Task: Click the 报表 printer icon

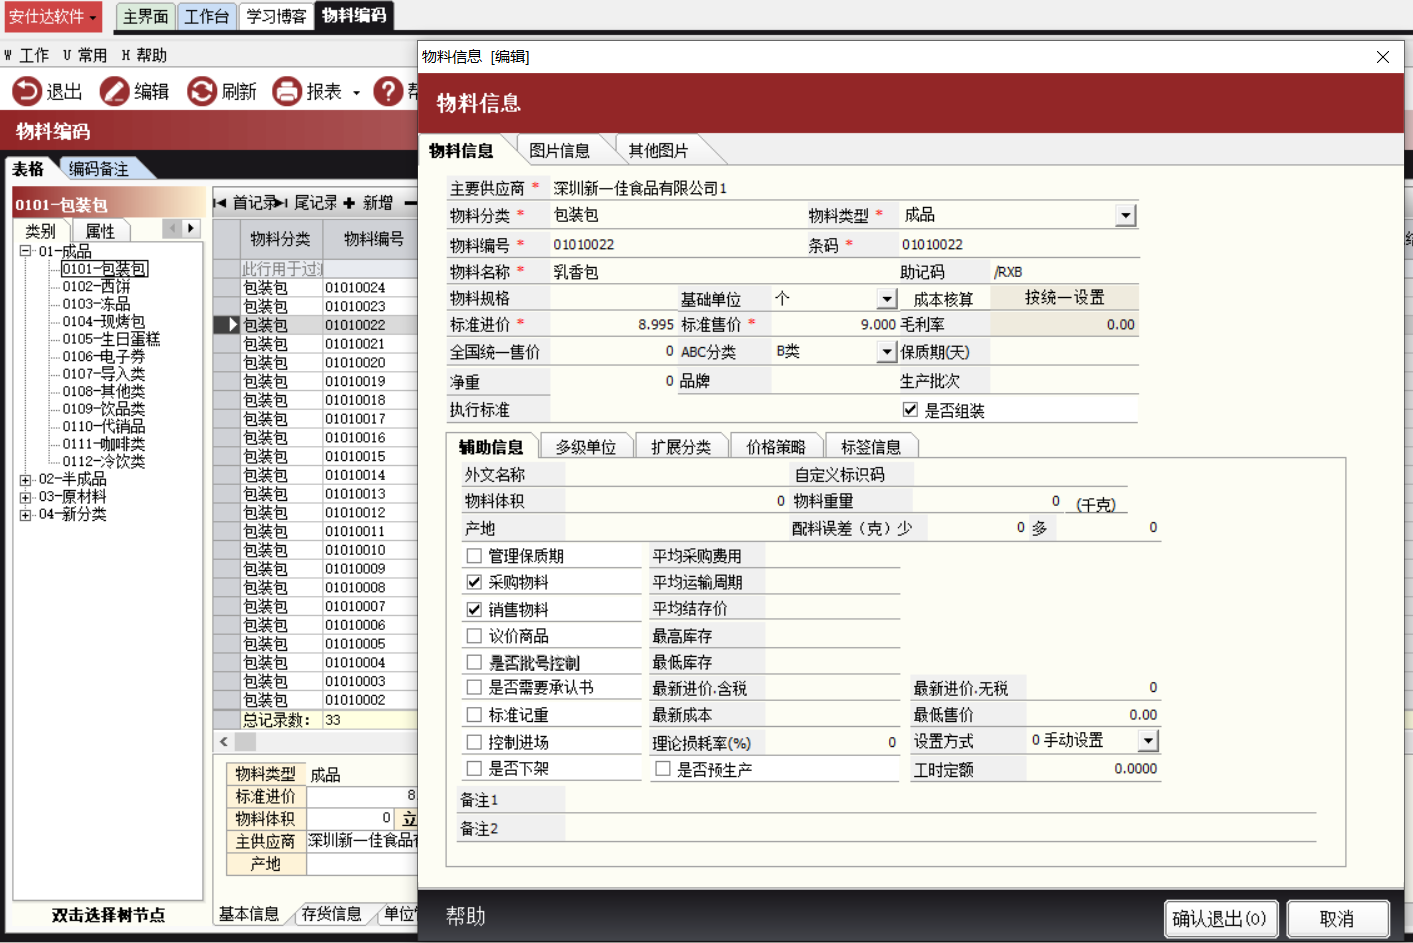Action: [287, 92]
